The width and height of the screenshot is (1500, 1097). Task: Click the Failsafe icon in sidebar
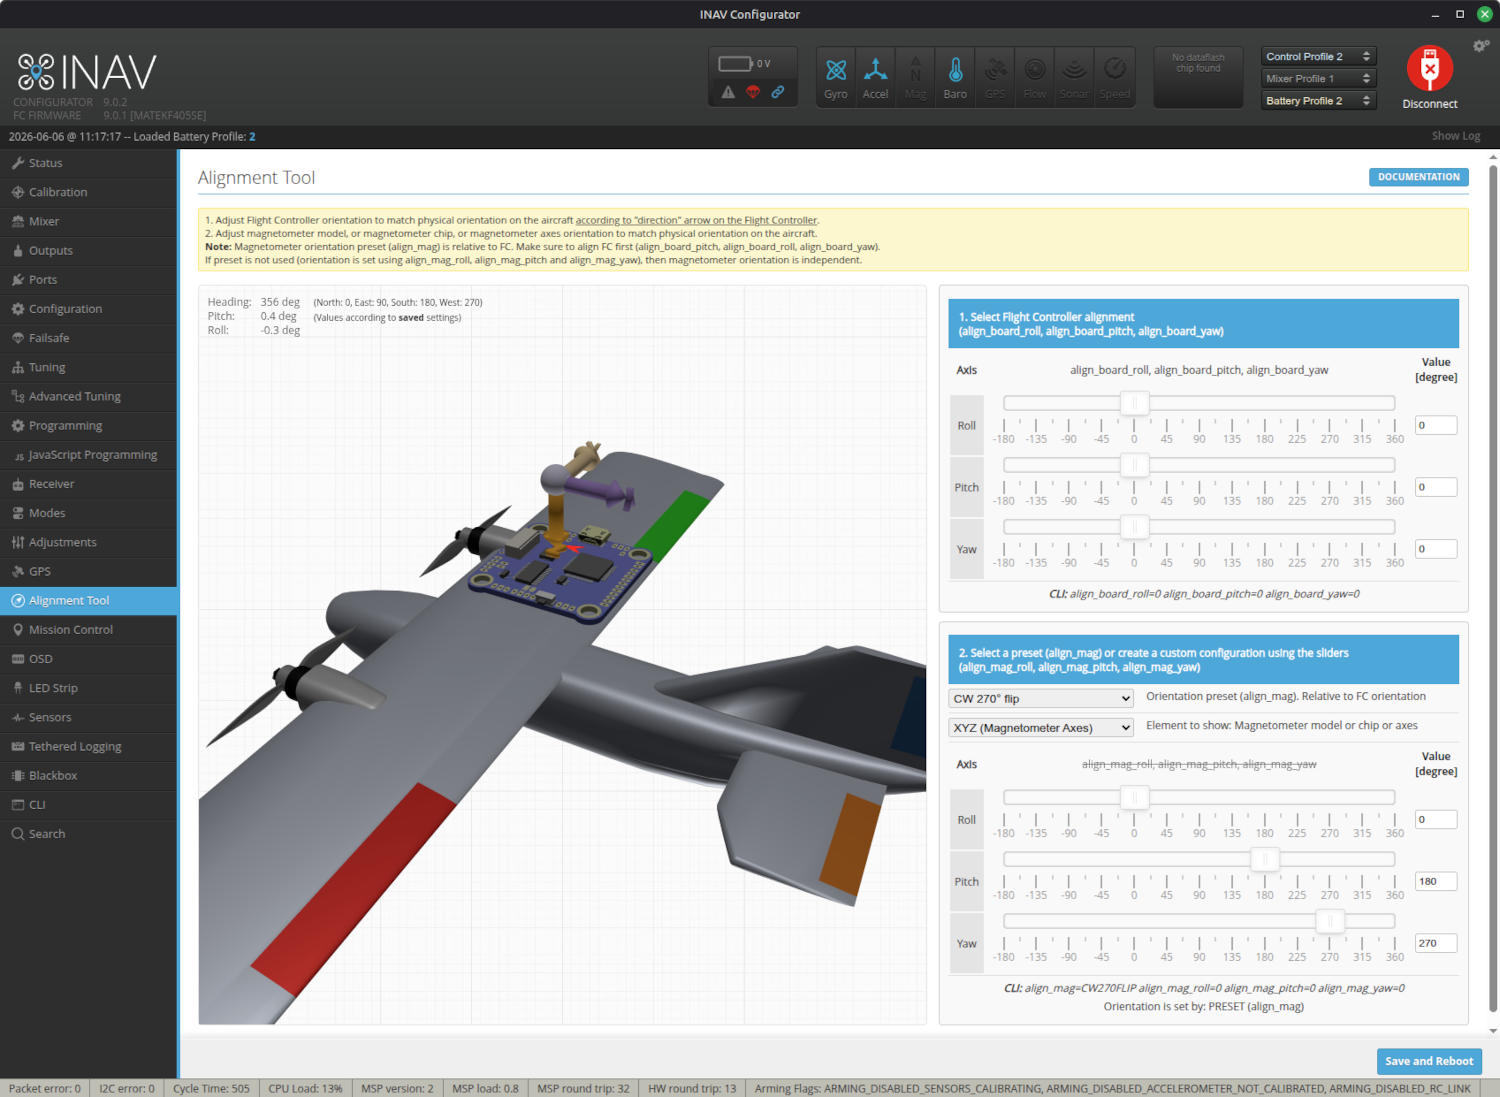click(18, 338)
